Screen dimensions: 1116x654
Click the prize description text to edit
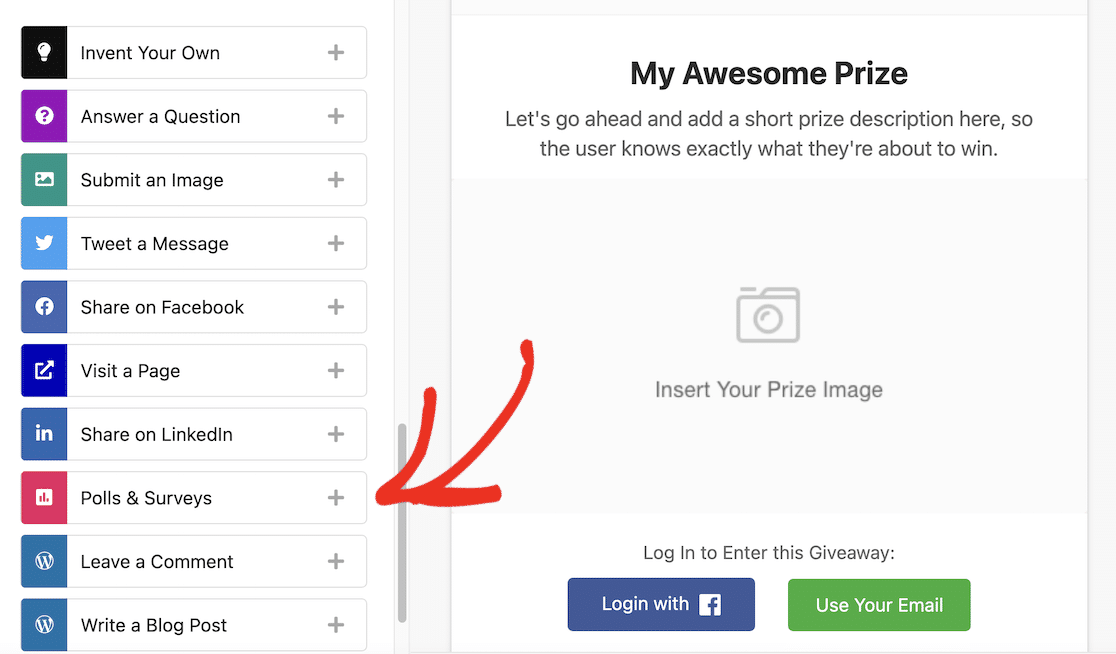[769, 134]
